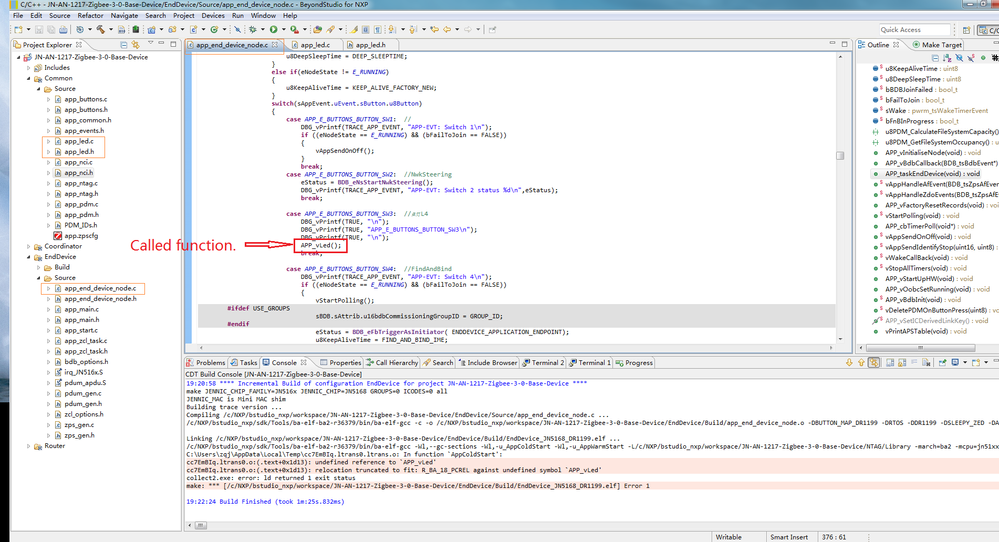The height and width of the screenshot is (542, 999).
Task: Toggle console error highlighting button
Action: click(873, 362)
